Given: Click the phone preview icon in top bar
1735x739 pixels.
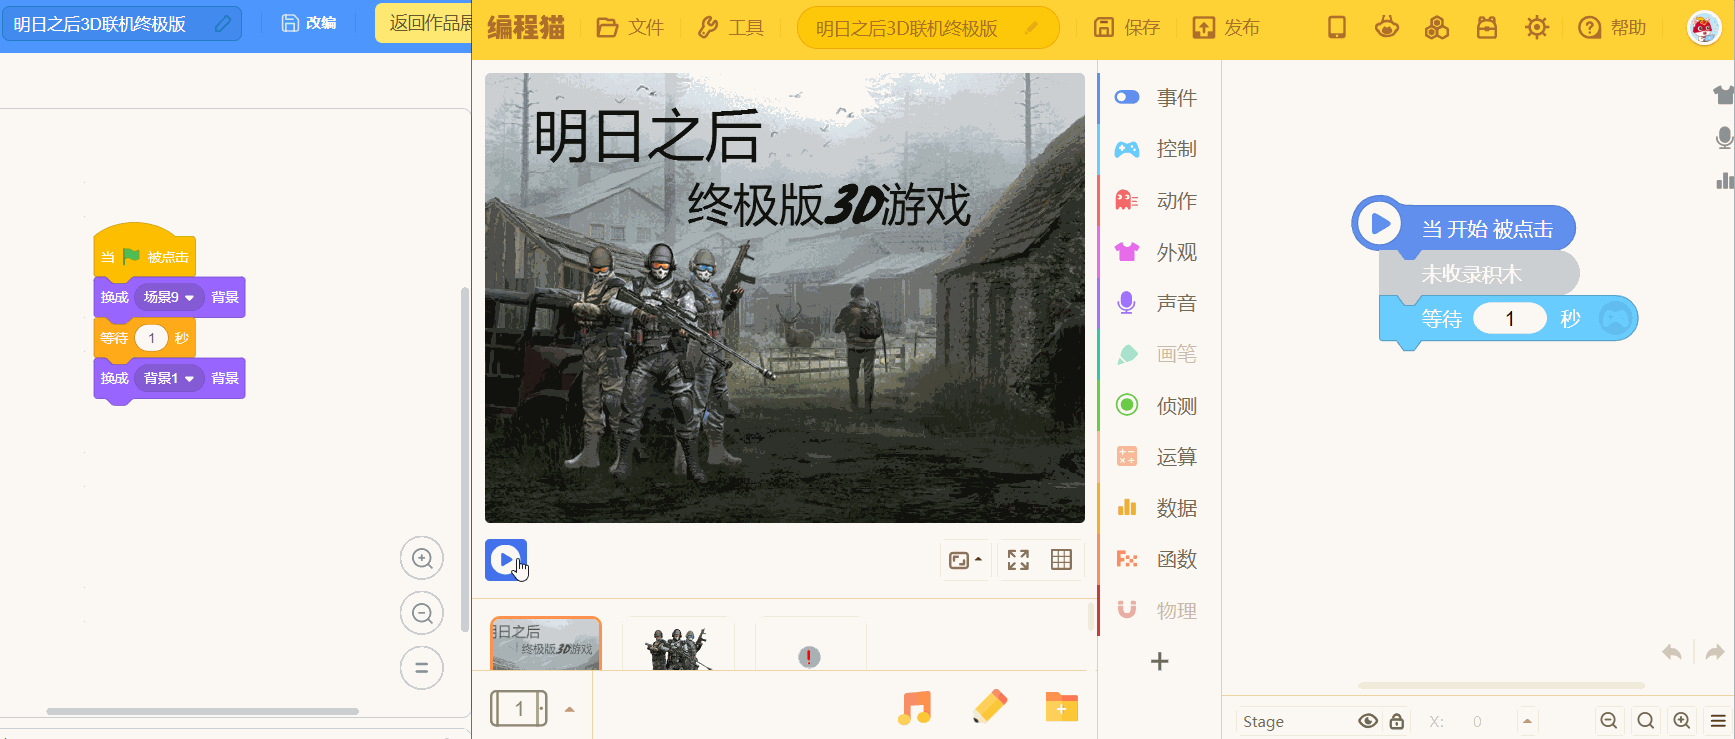Looking at the screenshot, I should tap(1337, 28).
